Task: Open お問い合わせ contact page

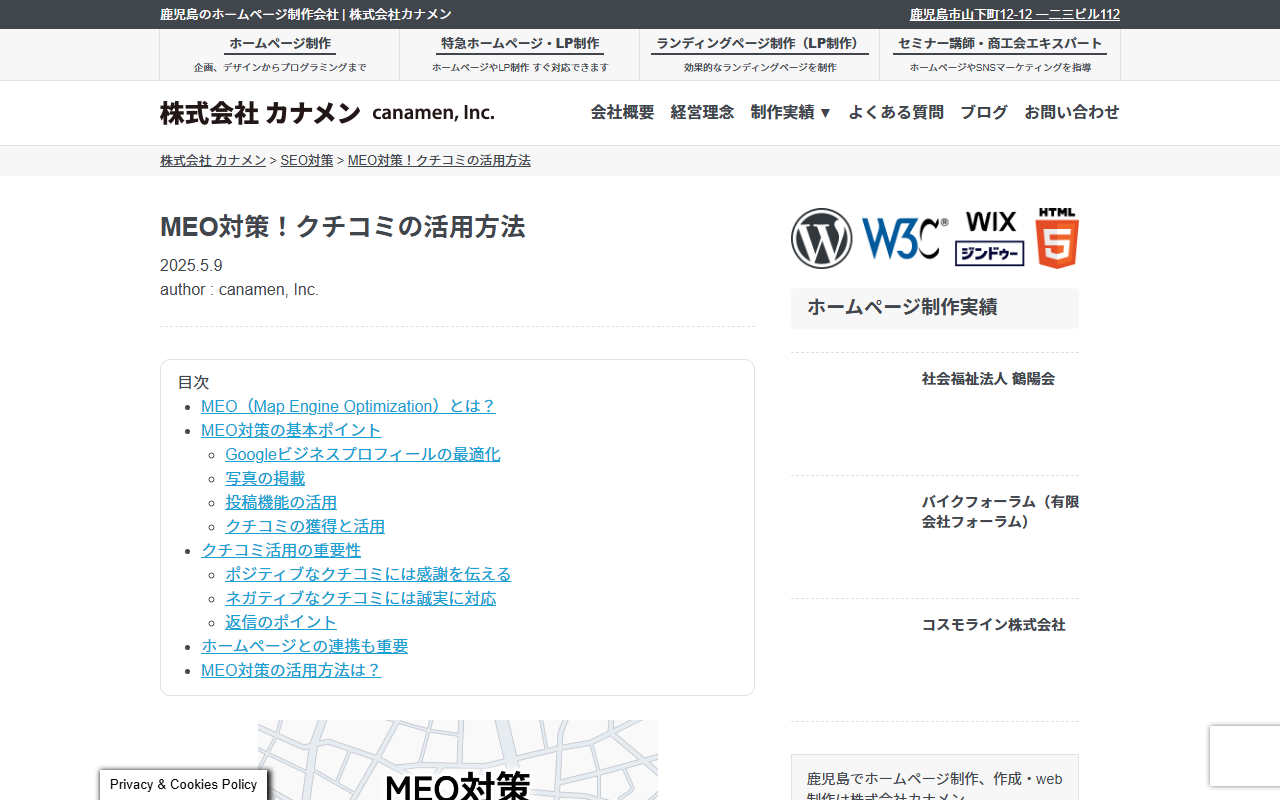Action: pos(1071,112)
